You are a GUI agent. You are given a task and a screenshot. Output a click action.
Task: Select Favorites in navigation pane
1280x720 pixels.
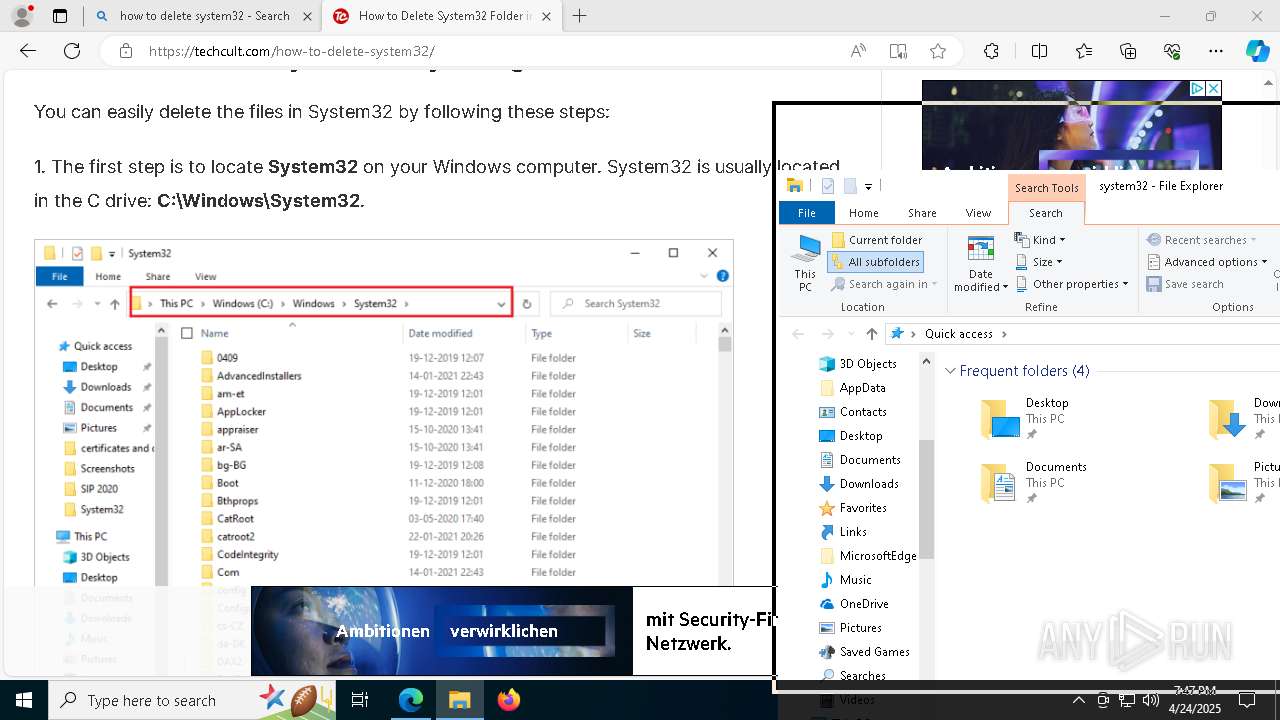pyautogui.click(x=863, y=508)
